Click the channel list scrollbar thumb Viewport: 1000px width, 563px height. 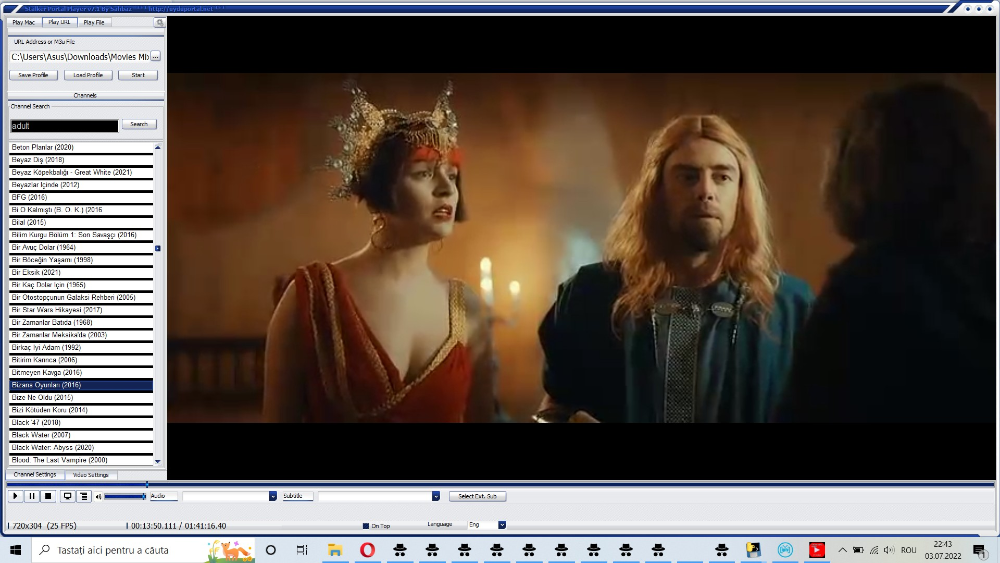point(158,248)
